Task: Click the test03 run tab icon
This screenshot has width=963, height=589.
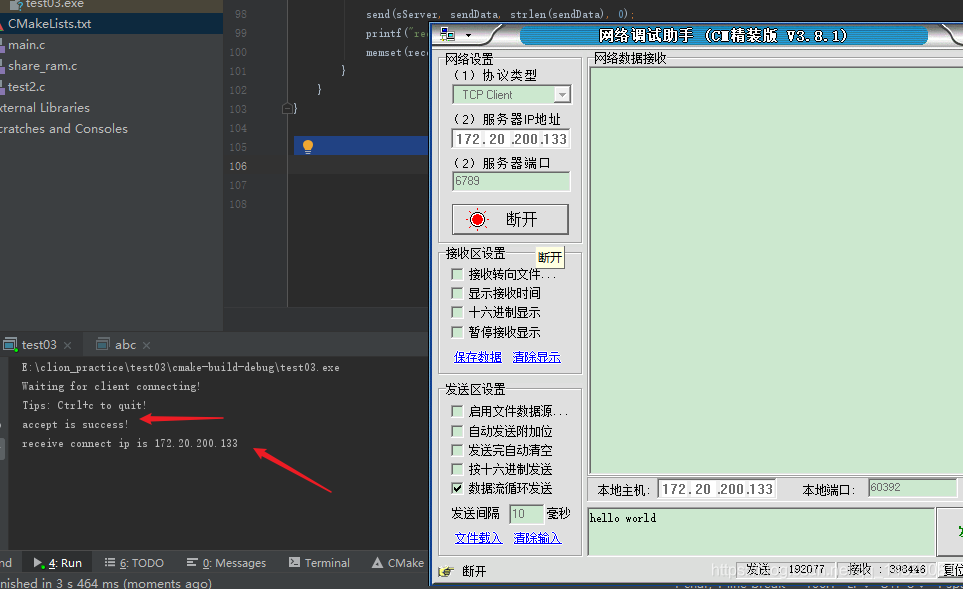Action: 10,345
